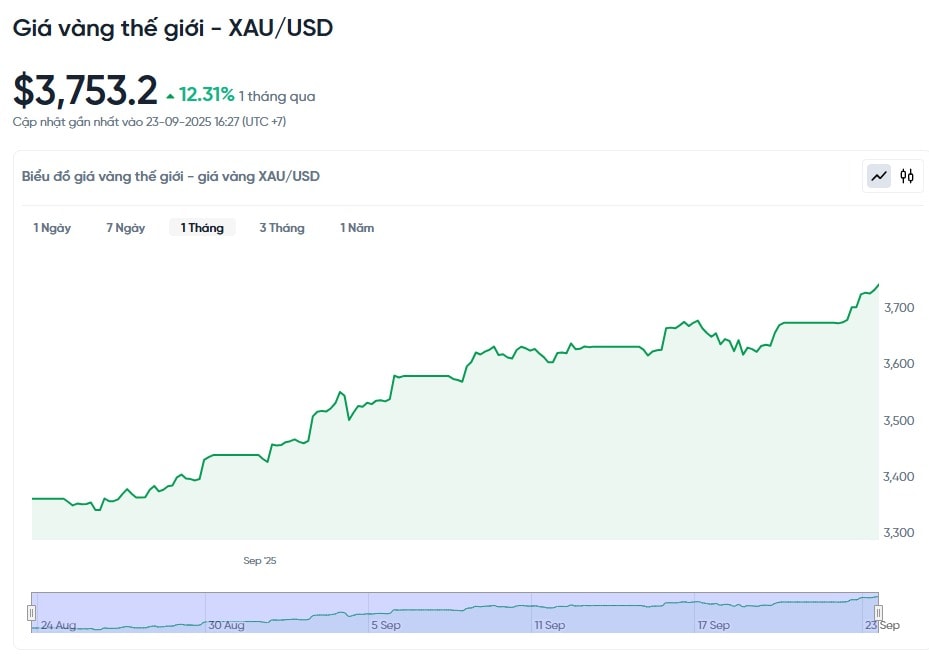Click the 5 Sep navigator label
This screenshot has height=661, width=929.
click(x=386, y=625)
